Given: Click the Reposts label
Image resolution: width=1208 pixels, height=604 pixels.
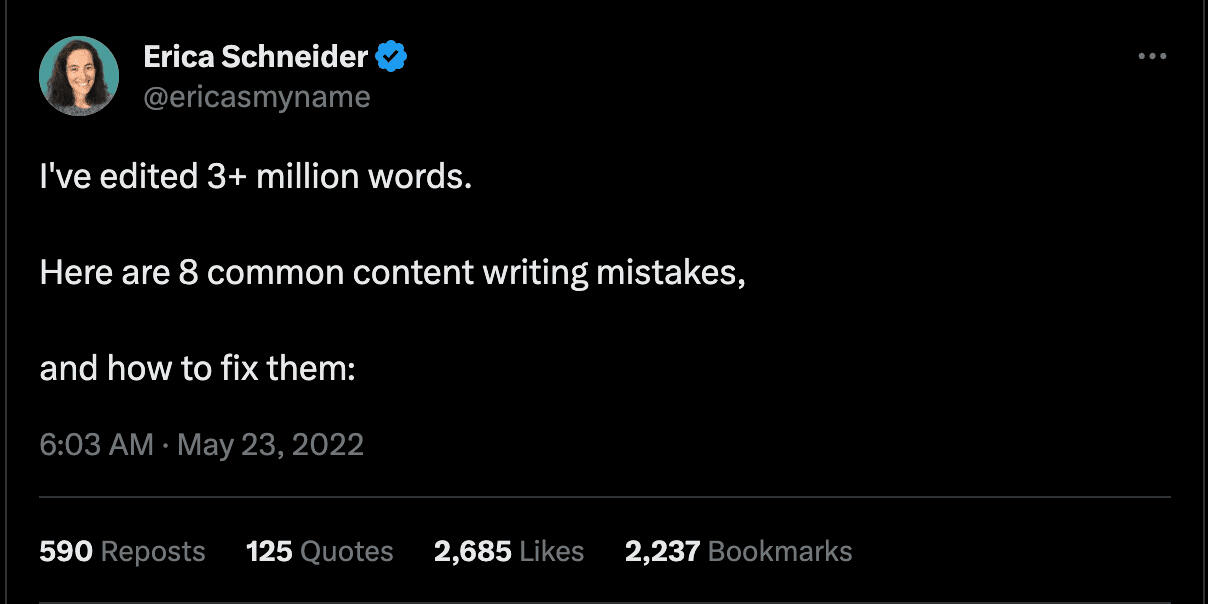Looking at the screenshot, I should click(153, 551).
